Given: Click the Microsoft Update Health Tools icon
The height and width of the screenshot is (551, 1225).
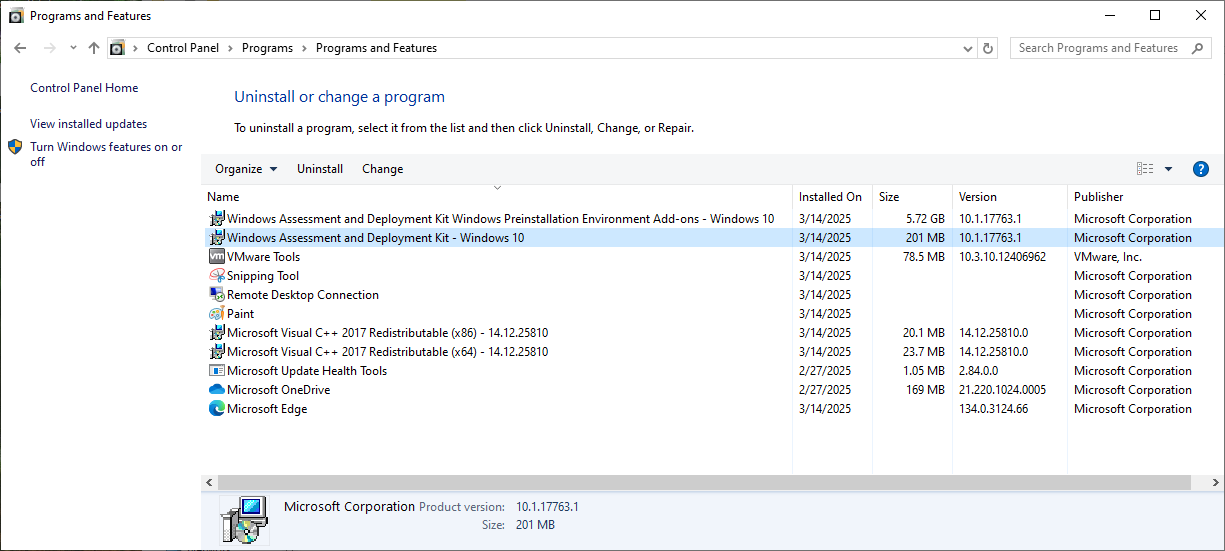Looking at the screenshot, I should [x=217, y=371].
